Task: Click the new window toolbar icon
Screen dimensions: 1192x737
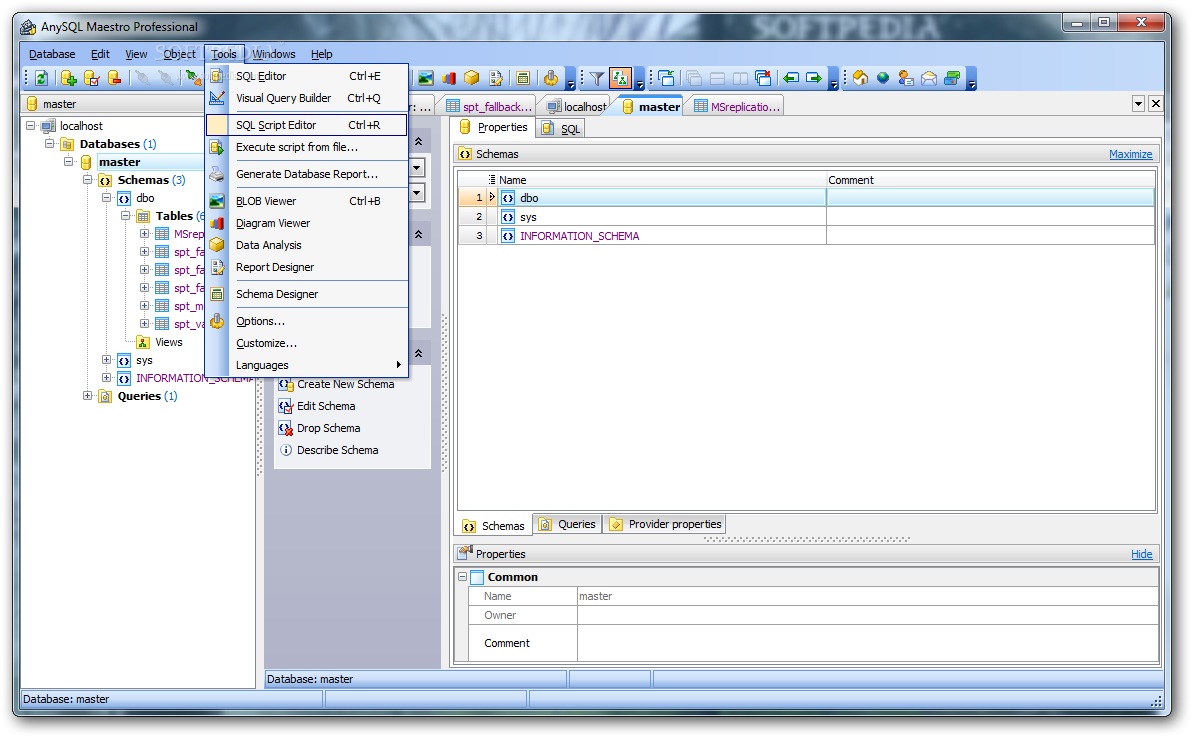Action: (x=667, y=78)
